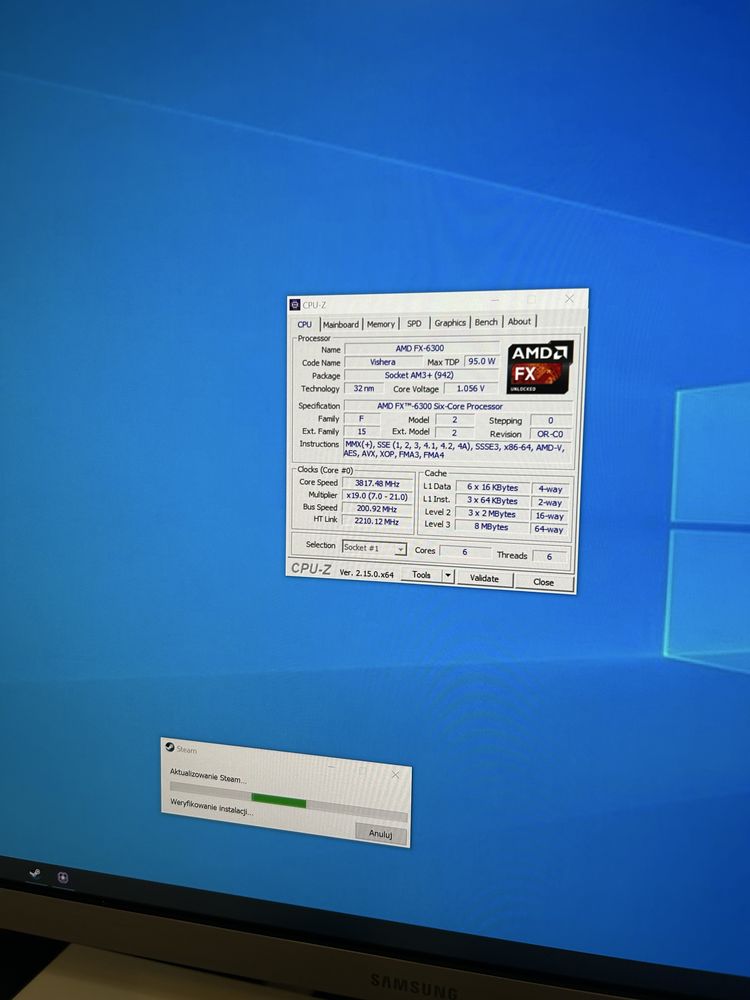Viewport: 750px width, 1000px height.
Task: Click the Ext. Family value 15
Action: click(362, 431)
